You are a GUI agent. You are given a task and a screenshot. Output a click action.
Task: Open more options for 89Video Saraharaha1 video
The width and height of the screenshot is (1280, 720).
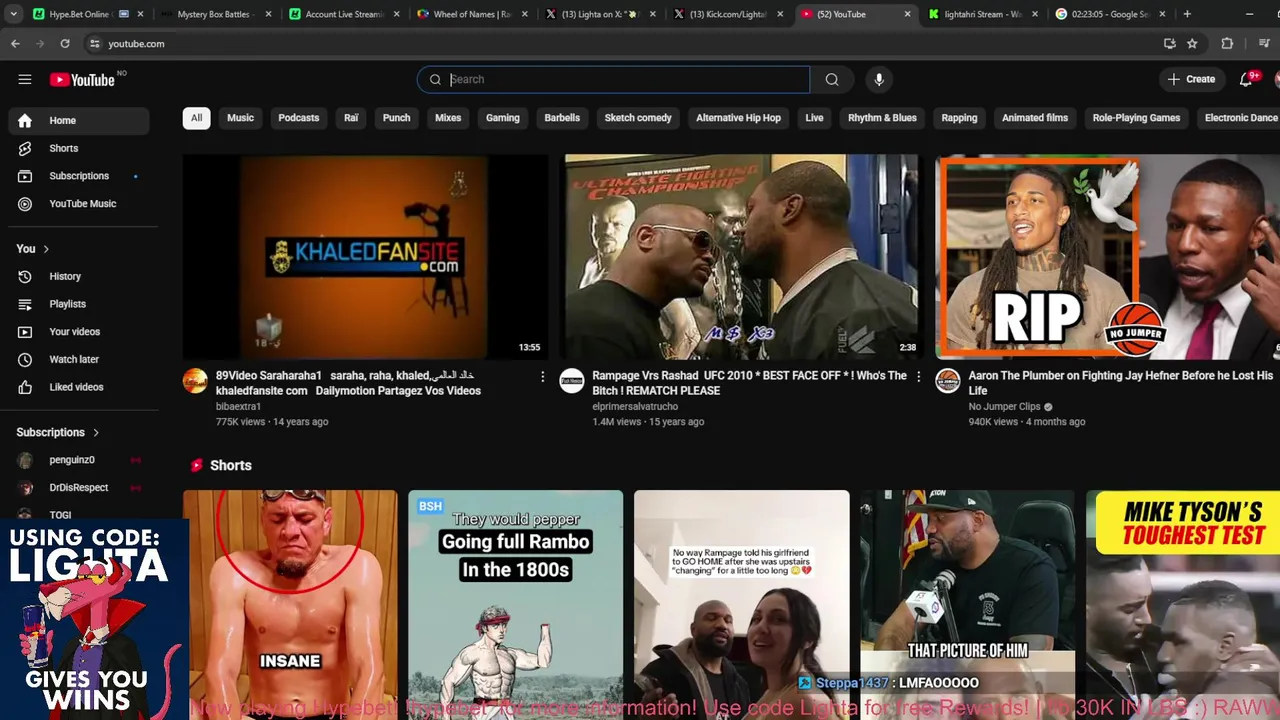click(543, 377)
